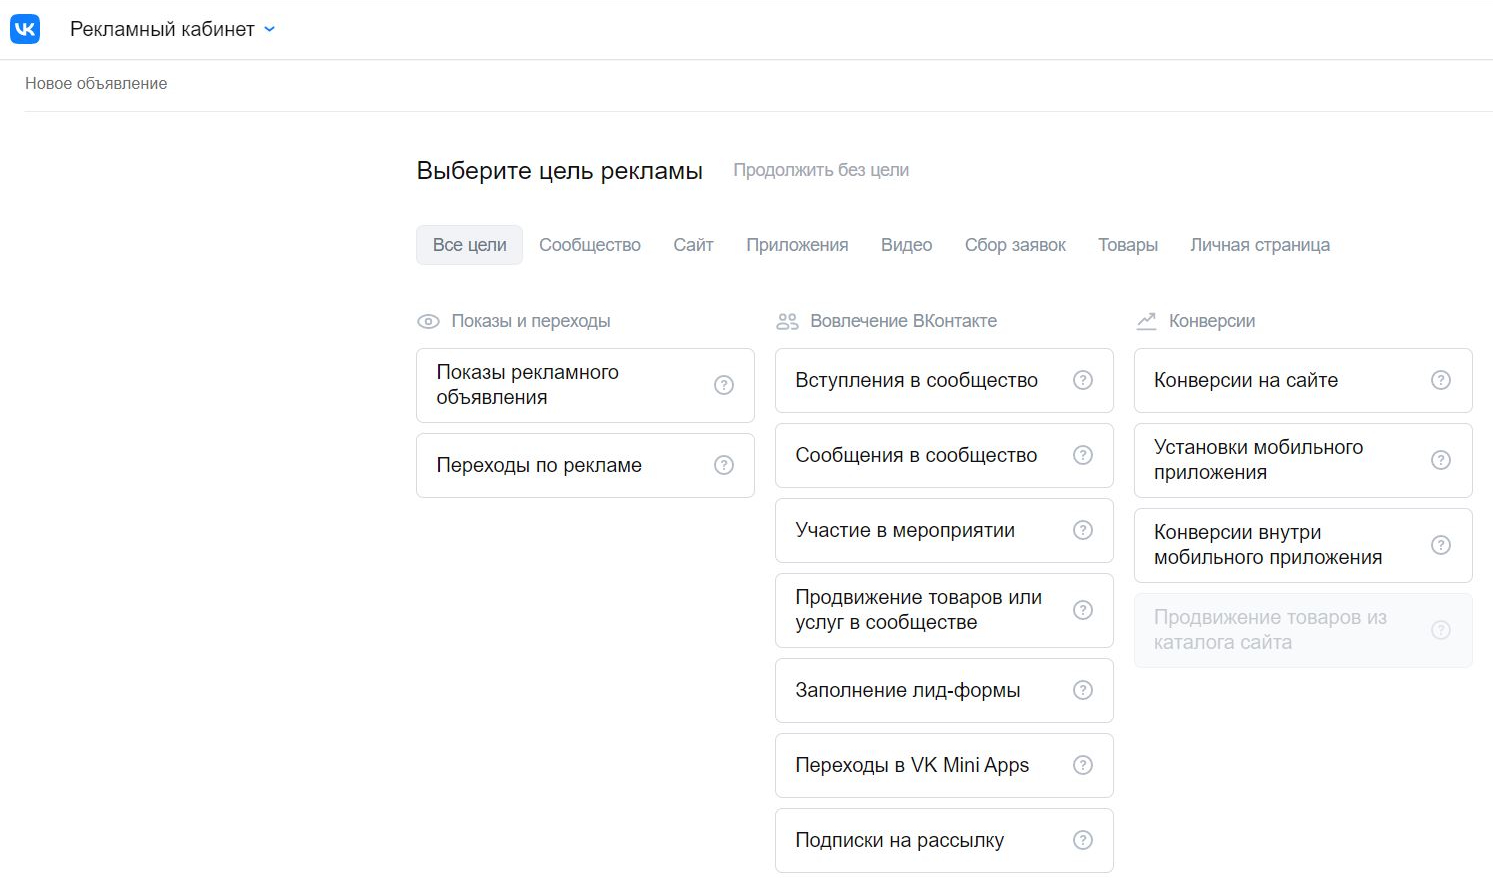Select the Личная страница tab

click(1260, 245)
